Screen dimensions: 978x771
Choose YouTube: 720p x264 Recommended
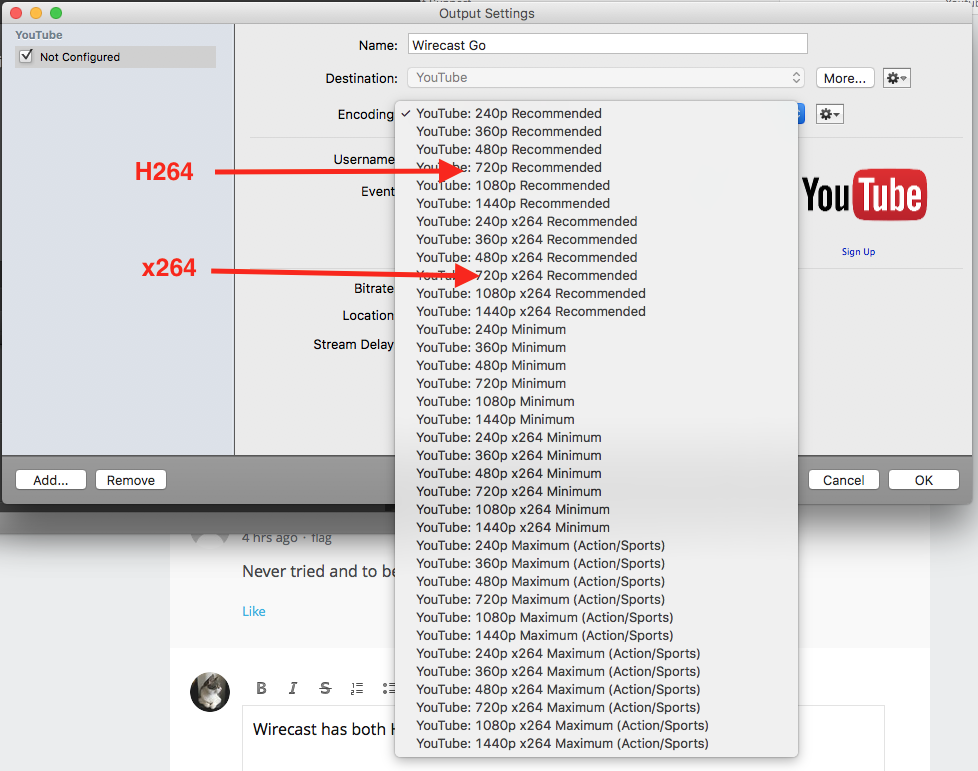tap(596, 276)
